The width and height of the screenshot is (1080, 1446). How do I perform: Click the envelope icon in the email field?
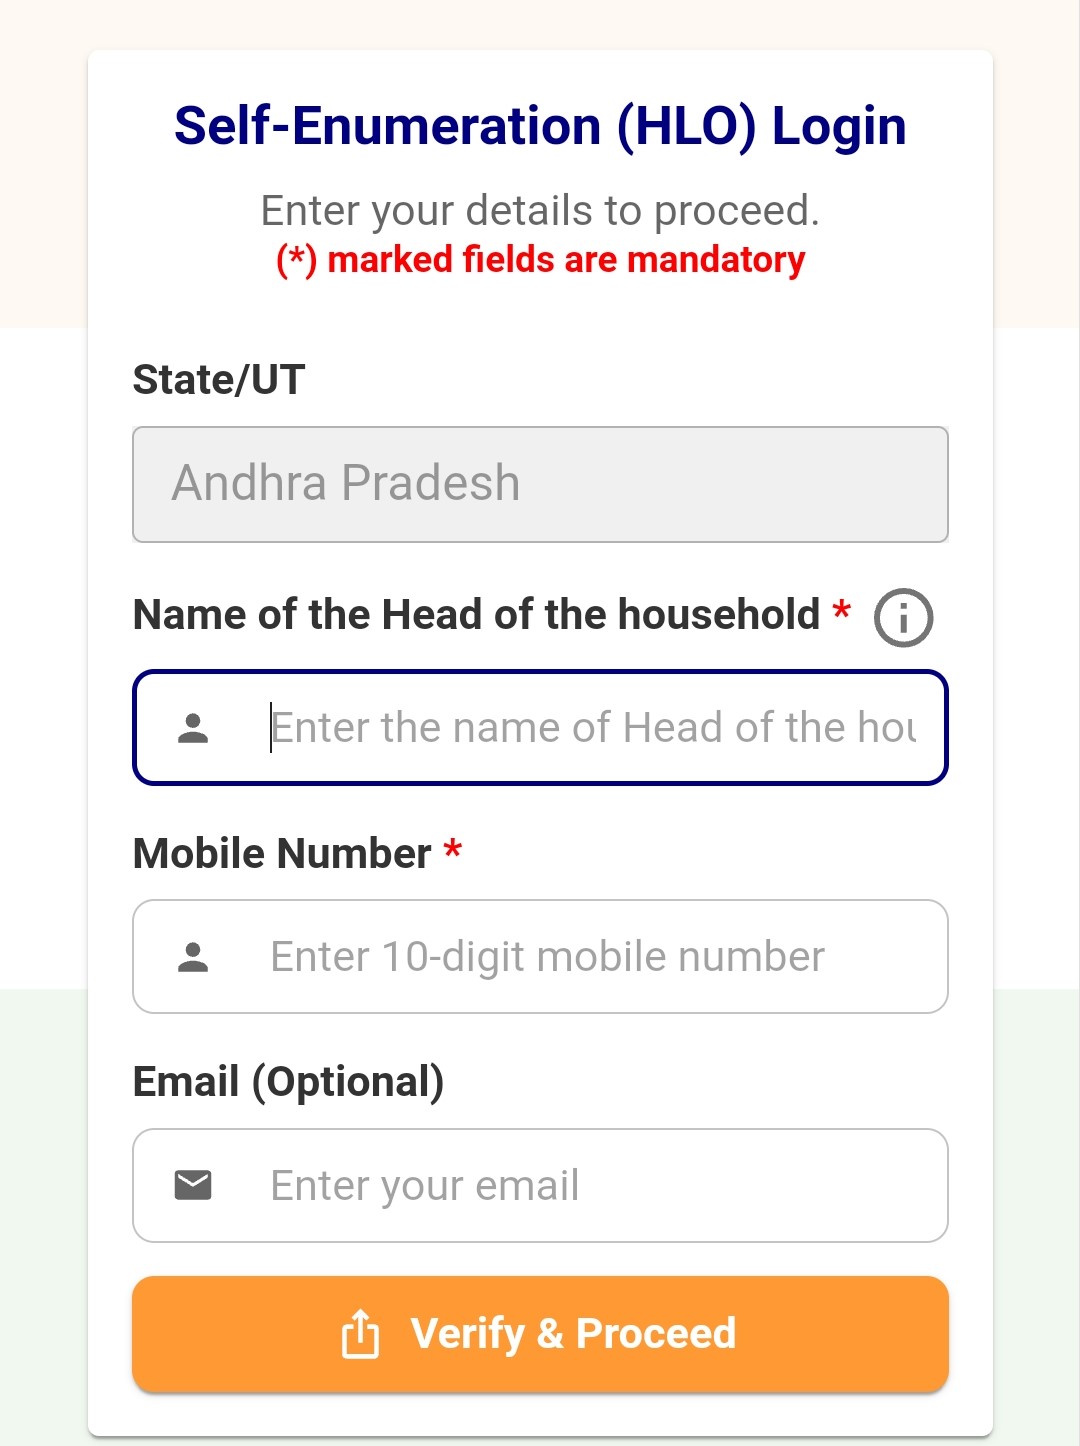(192, 1184)
